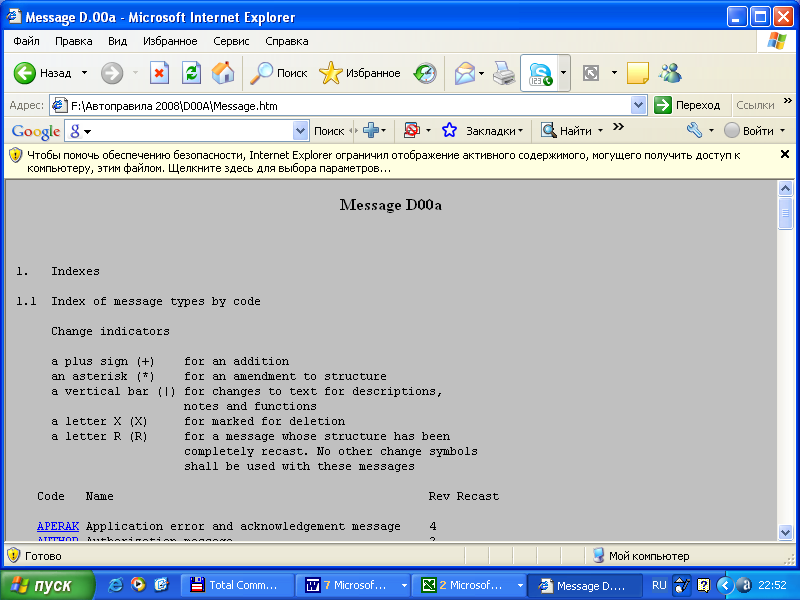
Task: Click the Google toolbar logo
Action: pos(36,132)
